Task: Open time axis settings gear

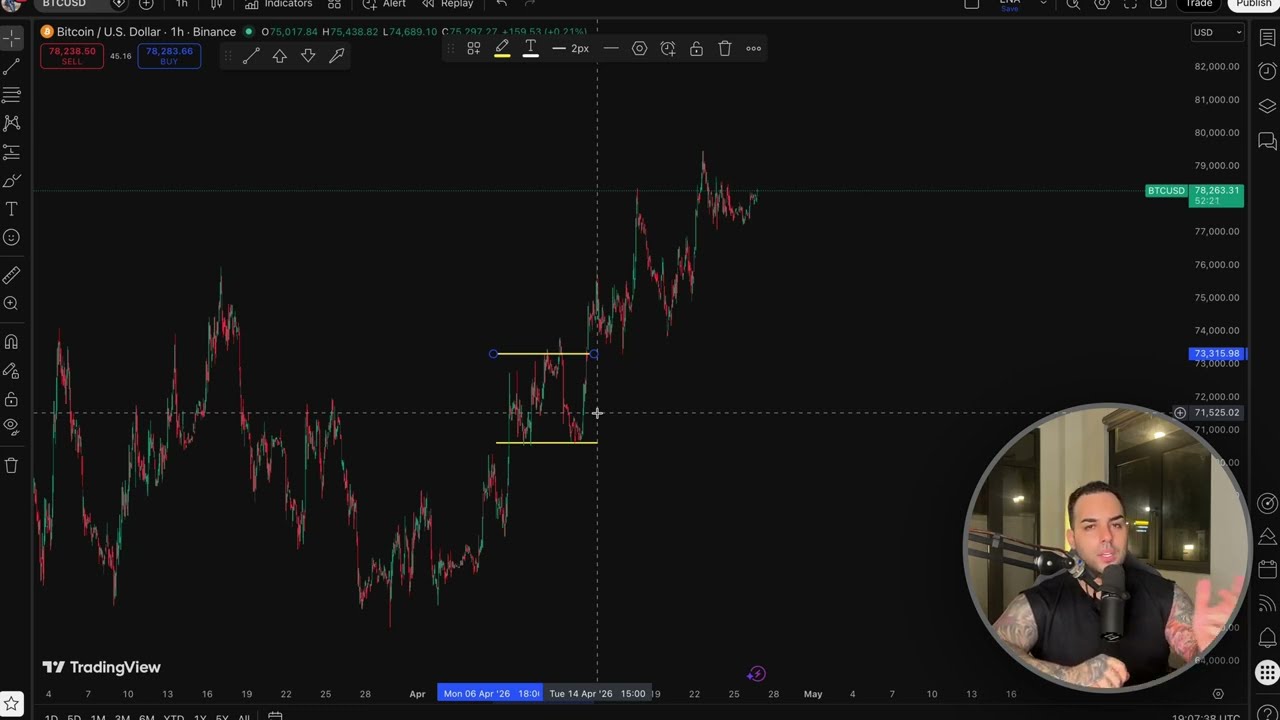Action: point(1218,694)
